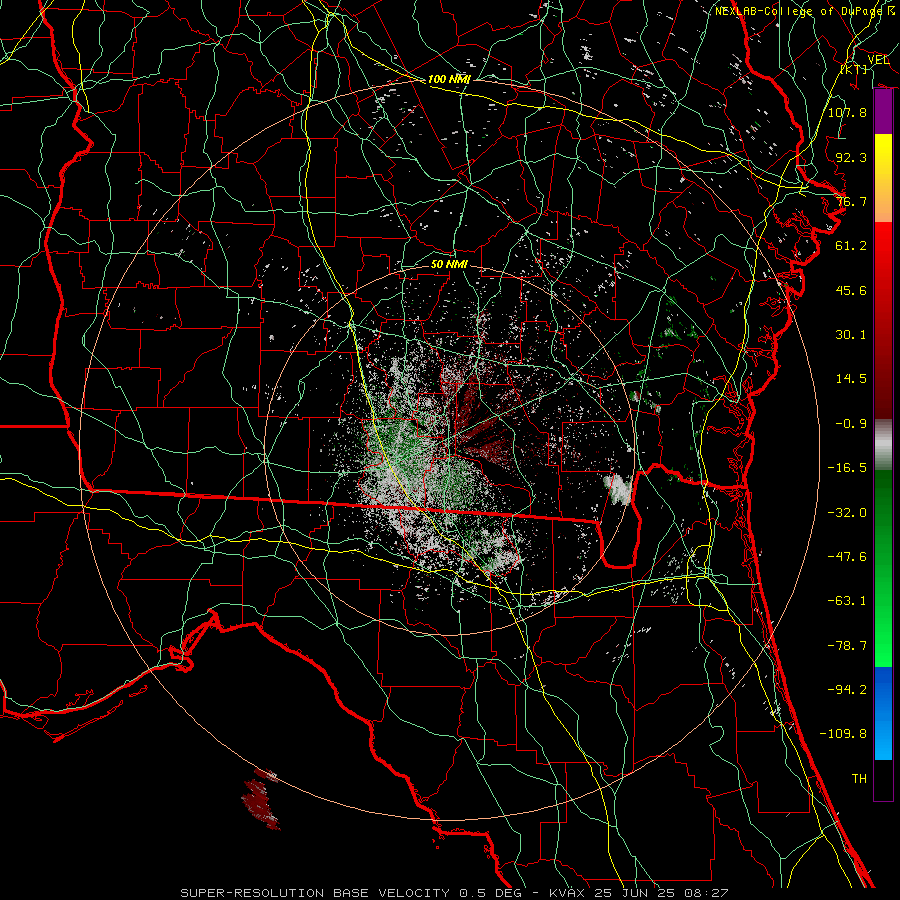Select the 61.2 velocity scale value

tap(851, 246)
